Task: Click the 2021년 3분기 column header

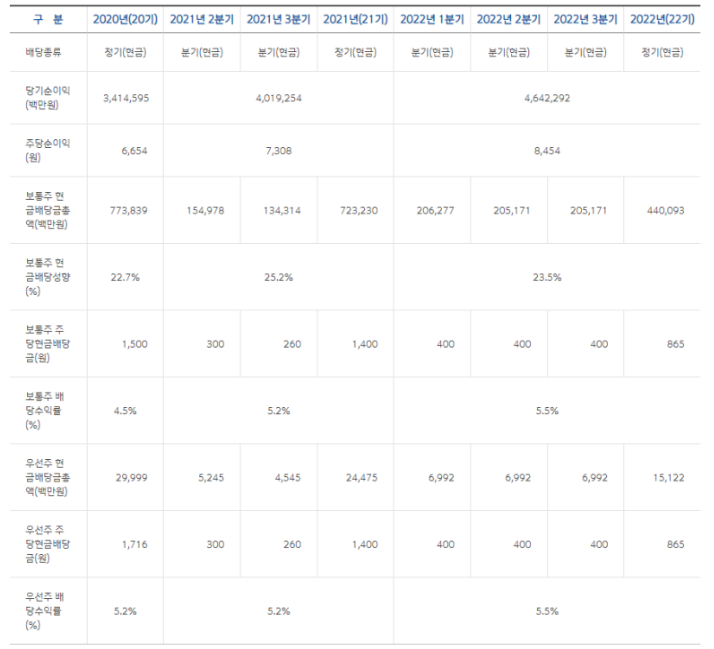Action: (279, 20)
